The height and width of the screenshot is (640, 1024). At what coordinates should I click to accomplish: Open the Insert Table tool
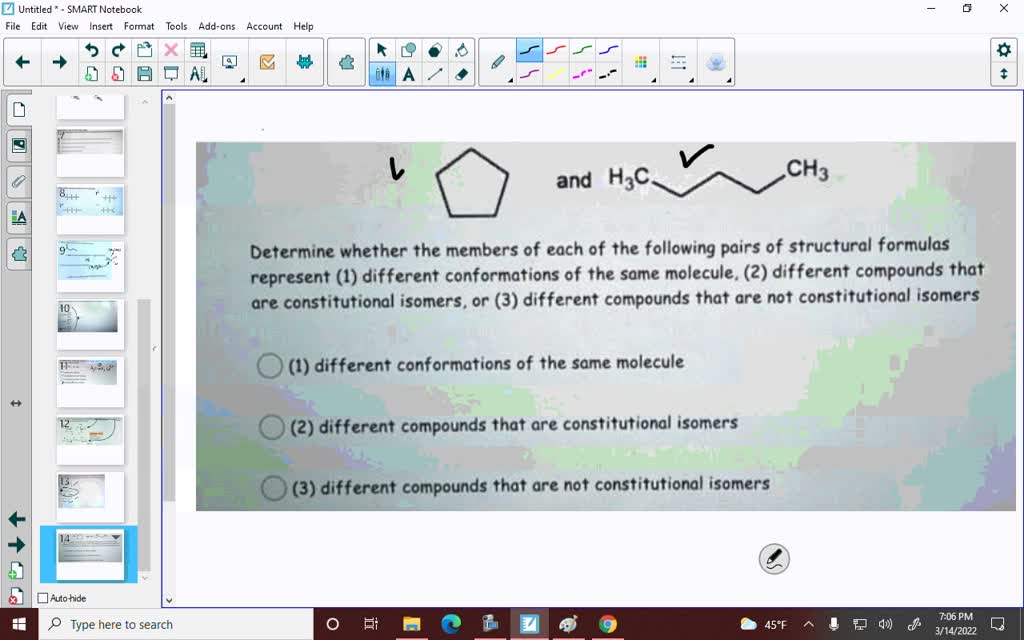tap(198, 50)
